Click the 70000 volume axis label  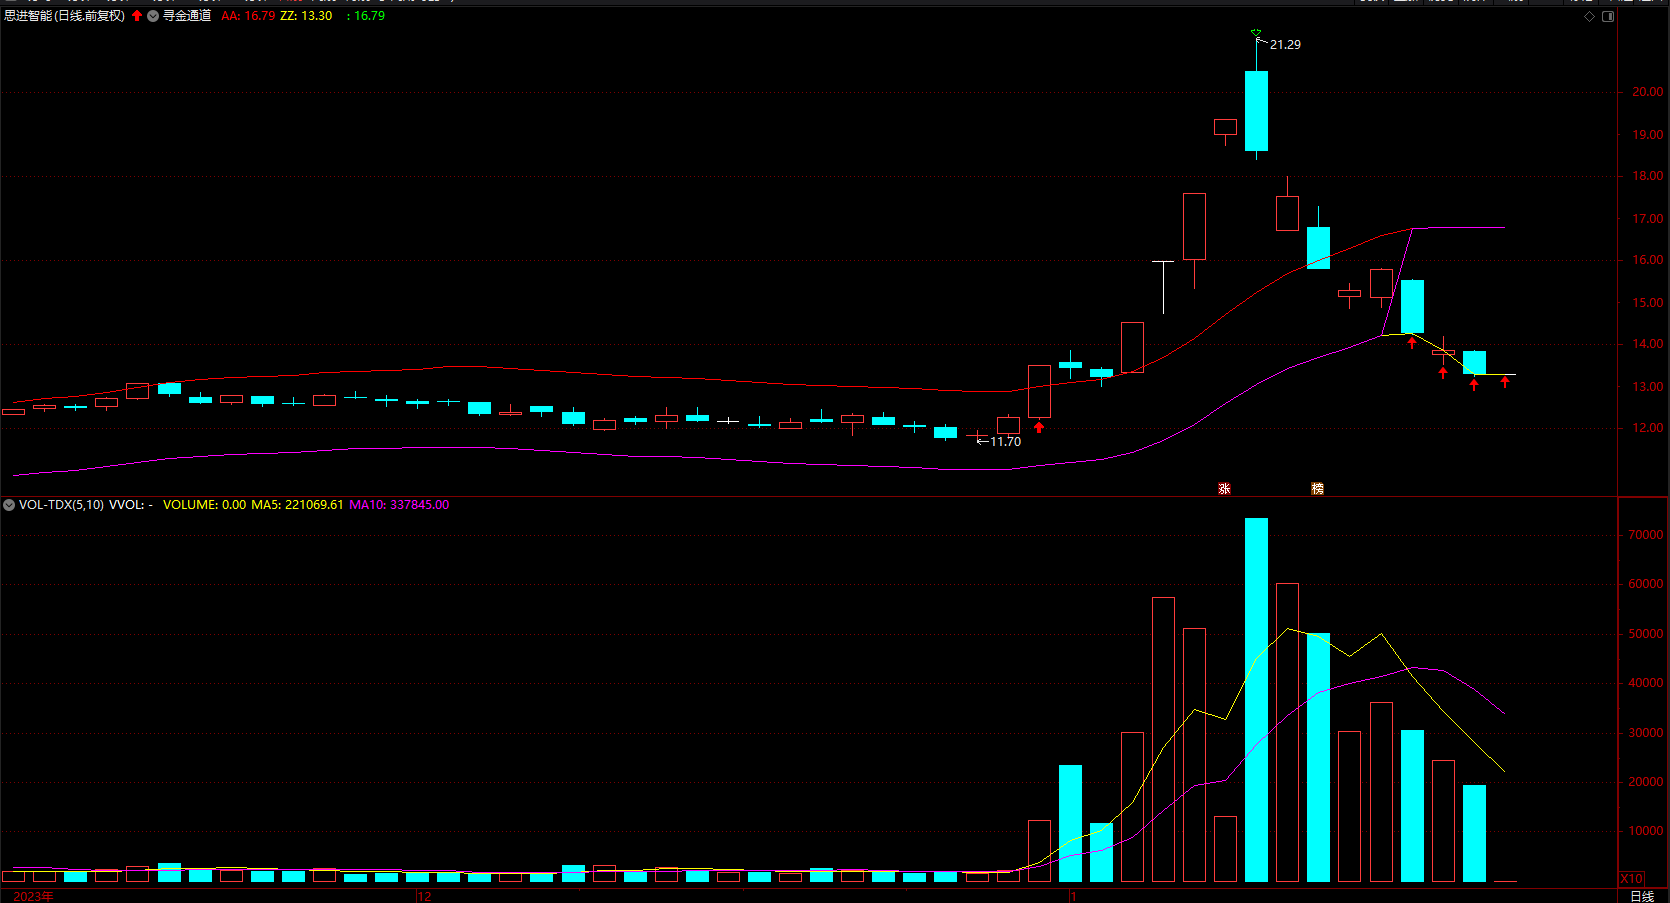pyautogui.click(x=1646, y=535)
